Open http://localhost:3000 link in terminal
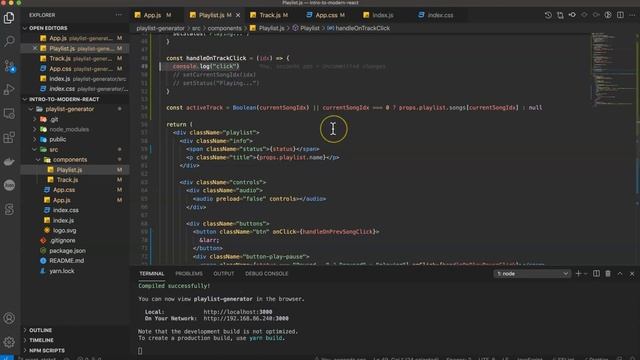The width and height of the screenshot is (640, 360). tap(238, 312)
